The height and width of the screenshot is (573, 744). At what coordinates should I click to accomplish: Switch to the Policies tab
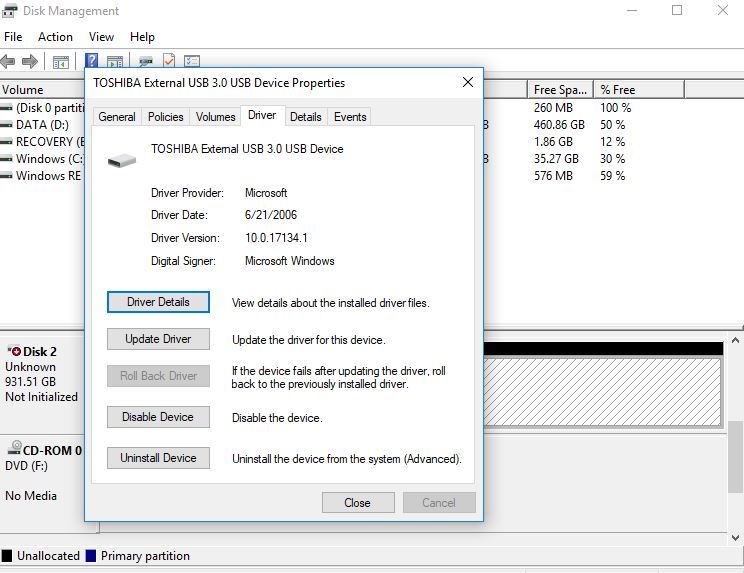[166, 117]
